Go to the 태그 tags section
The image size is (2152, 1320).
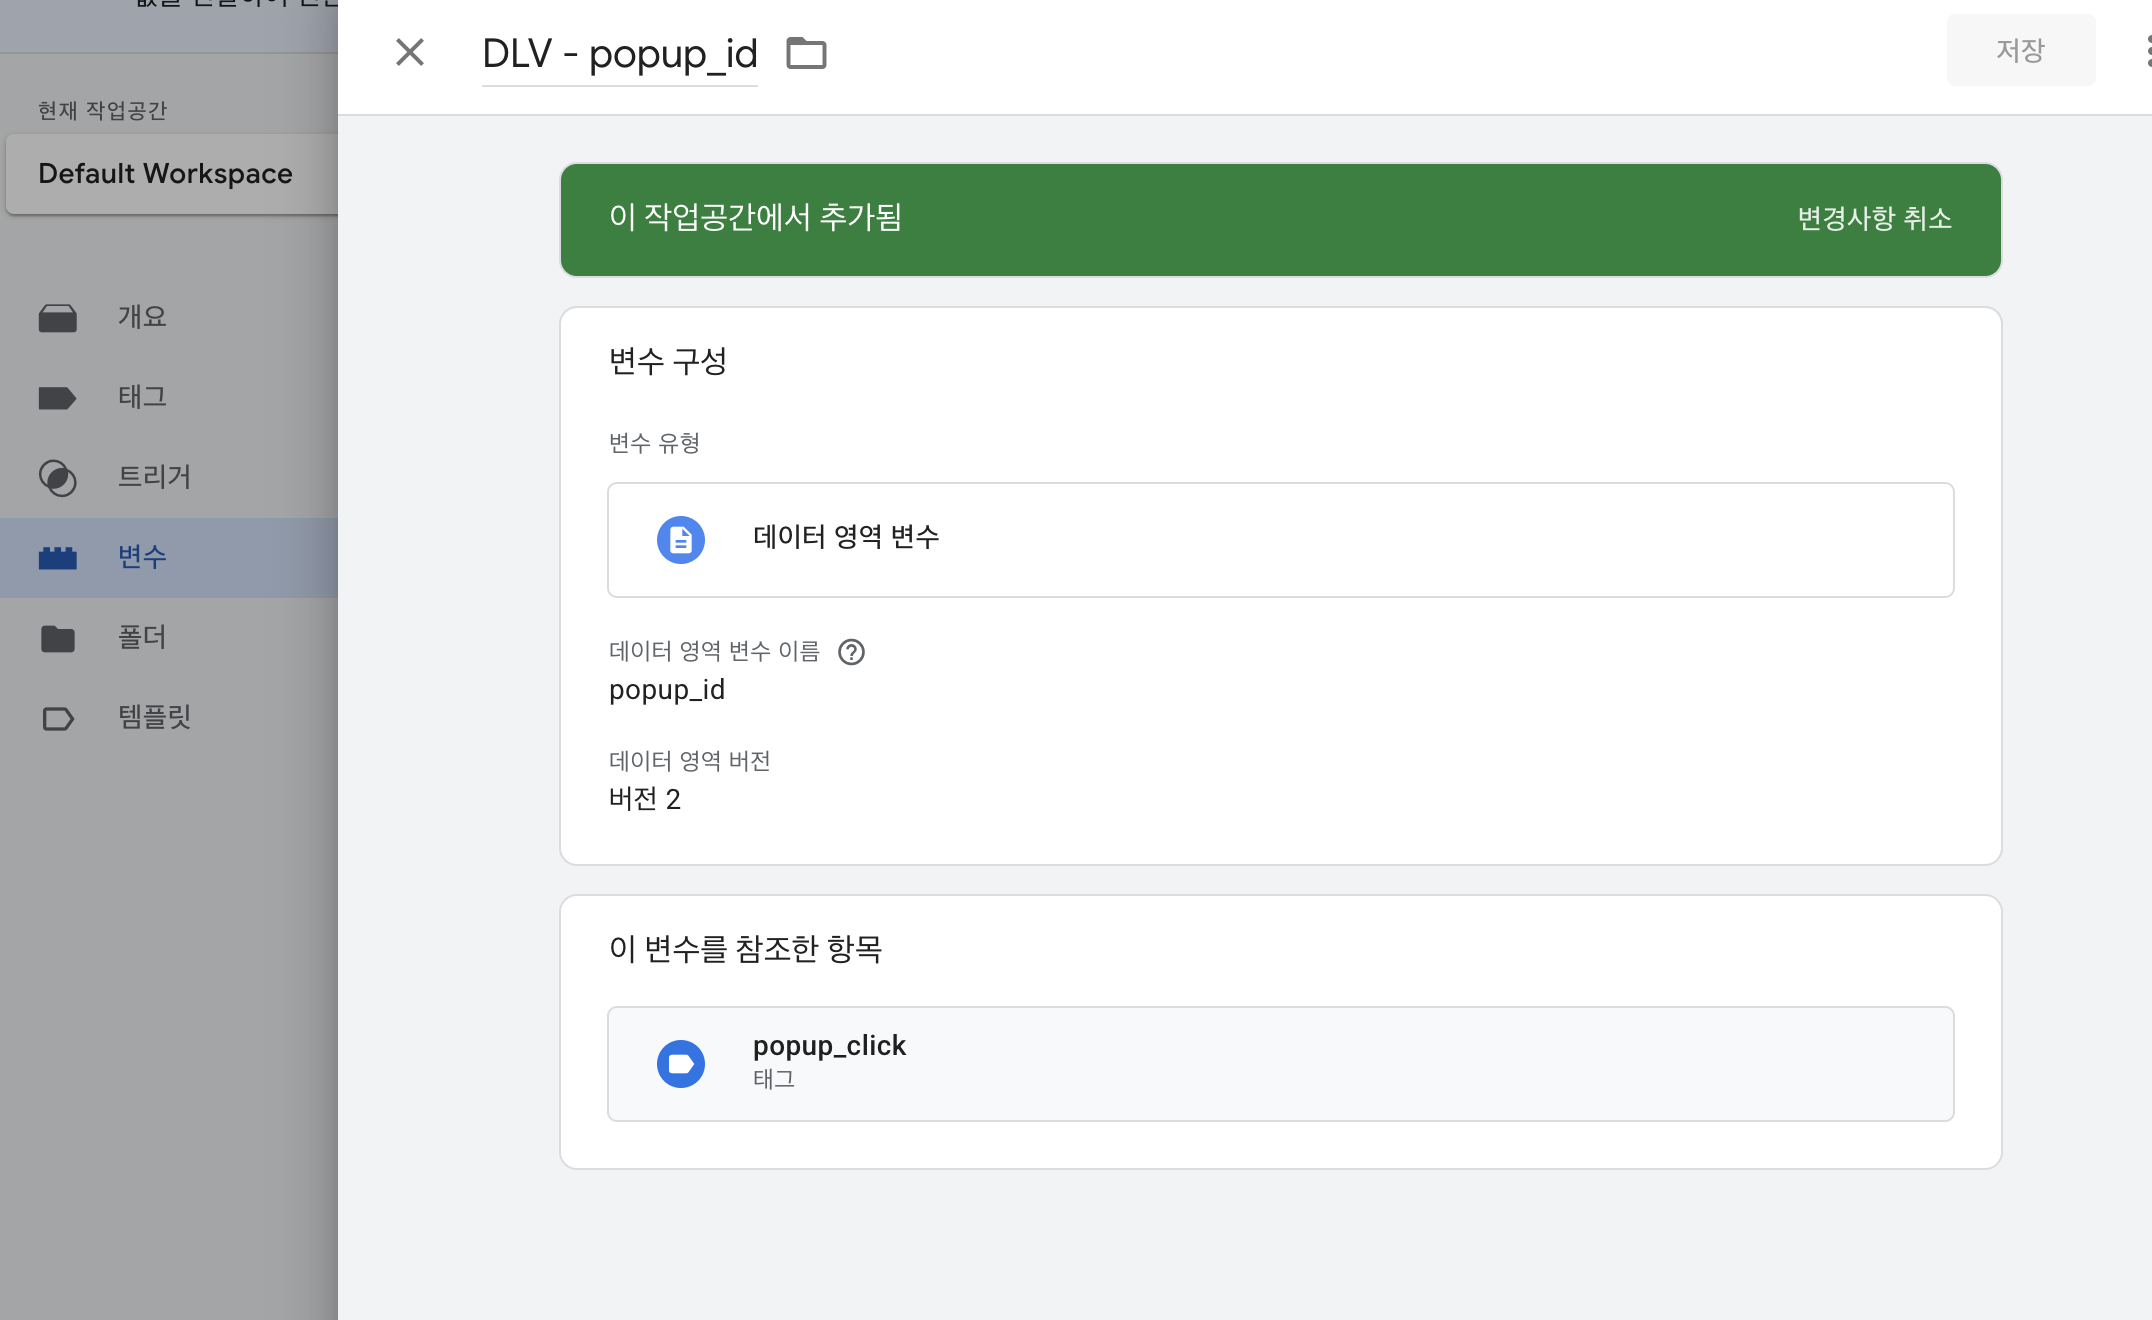pyautogui.click(x=142, y=397)
